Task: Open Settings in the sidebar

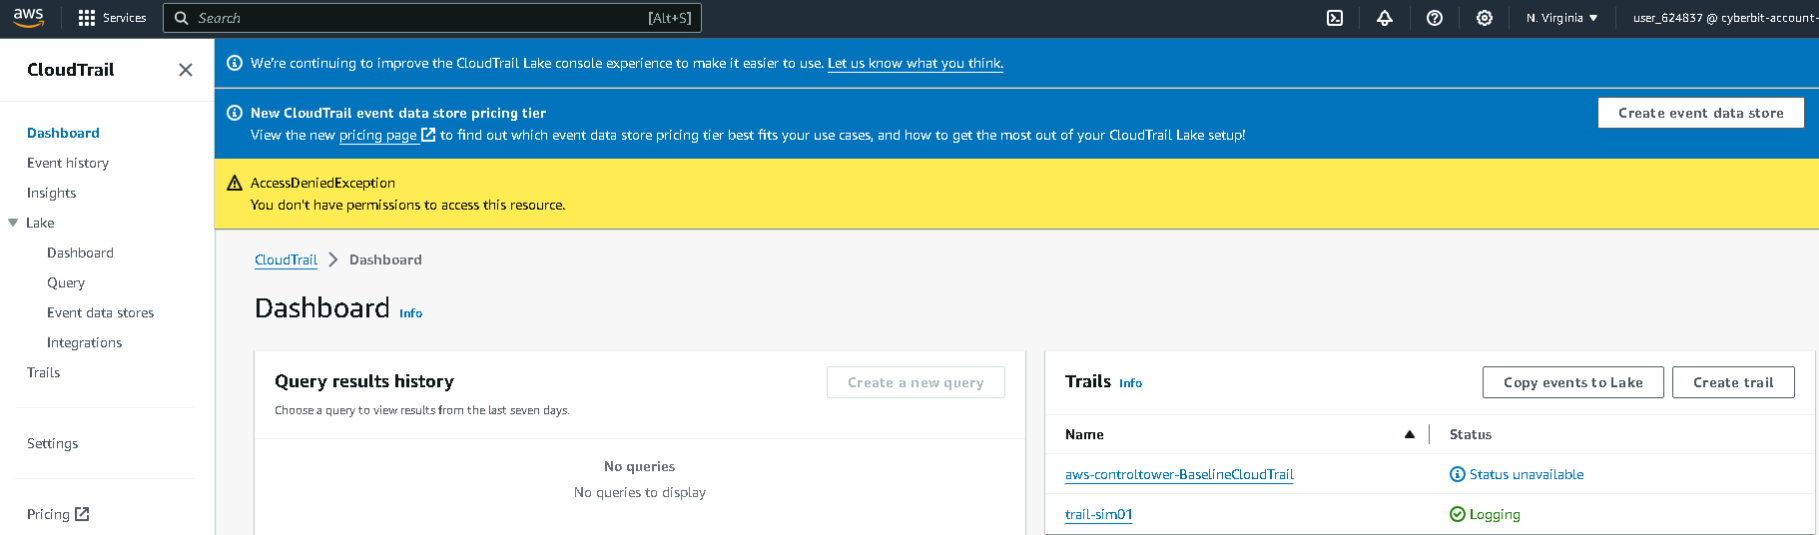Action: click(52, 443)
